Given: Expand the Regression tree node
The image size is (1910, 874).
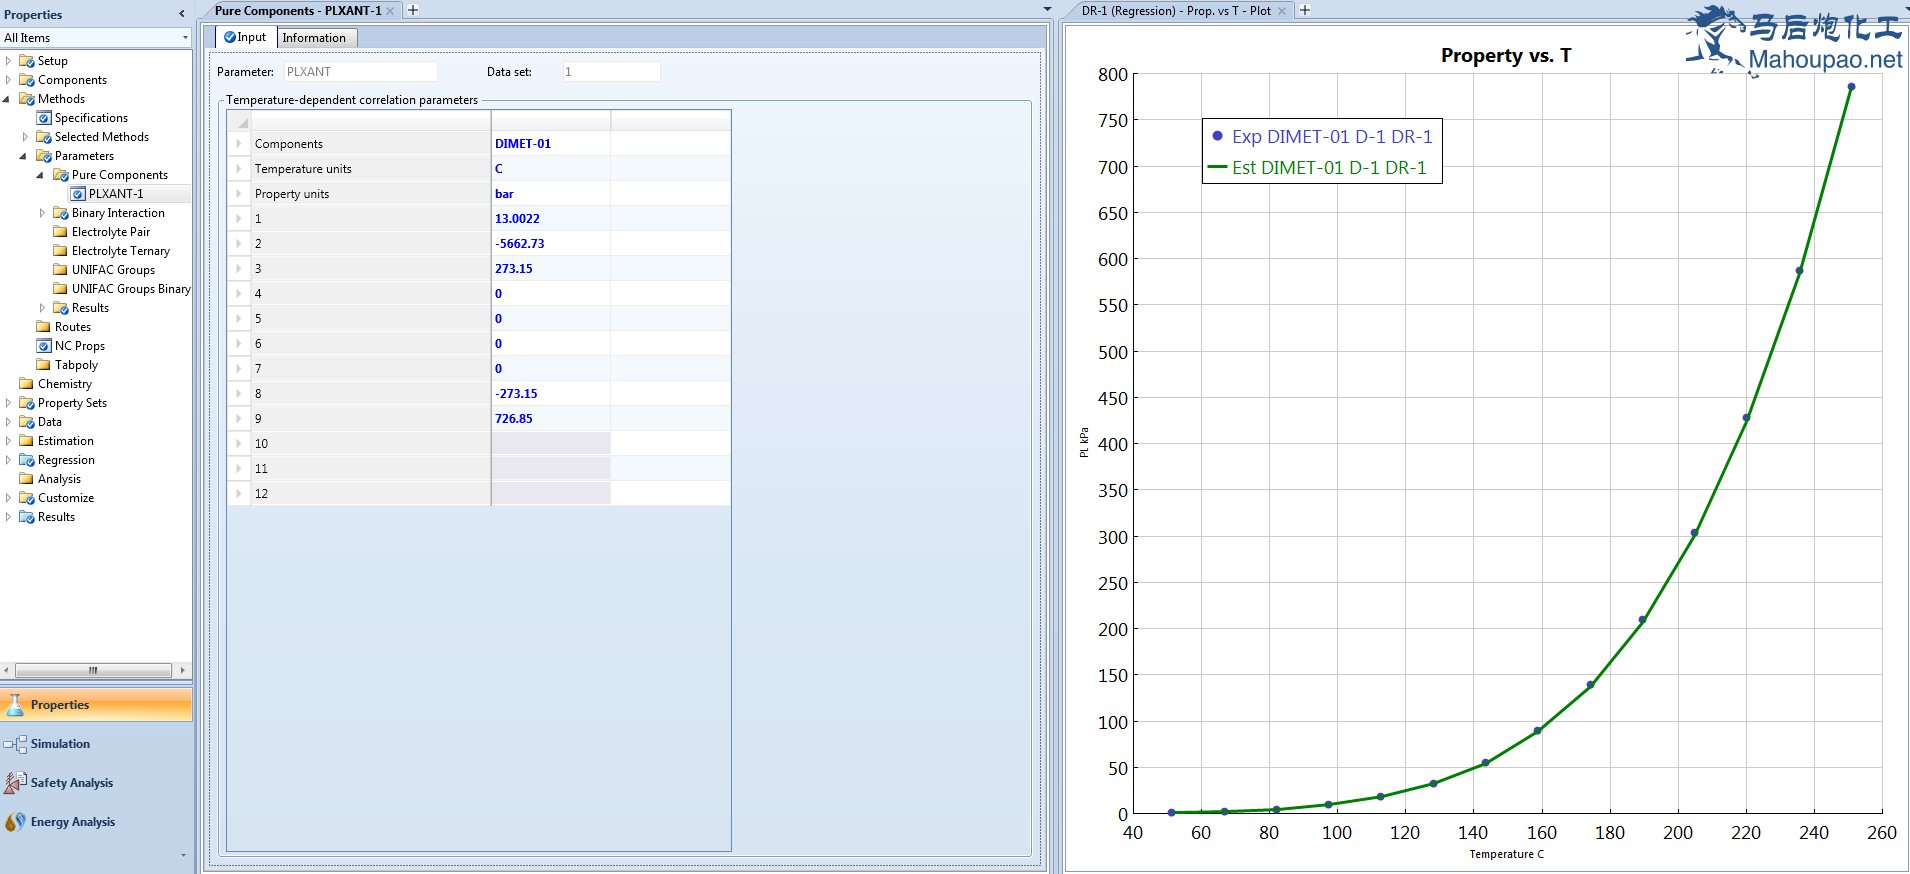Looking at the screenshot, I should (8, 460).
